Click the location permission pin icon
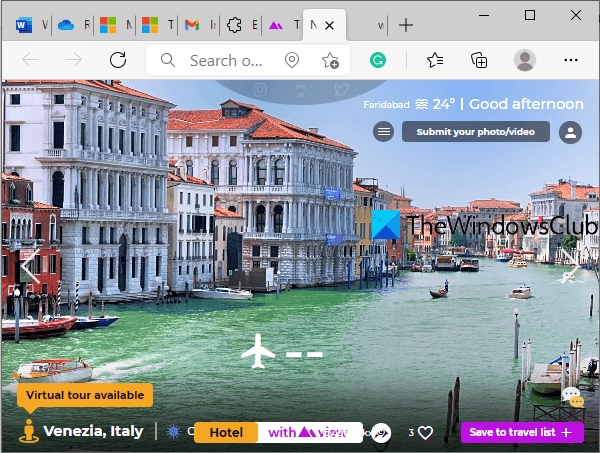 click(x=292, y=60)
